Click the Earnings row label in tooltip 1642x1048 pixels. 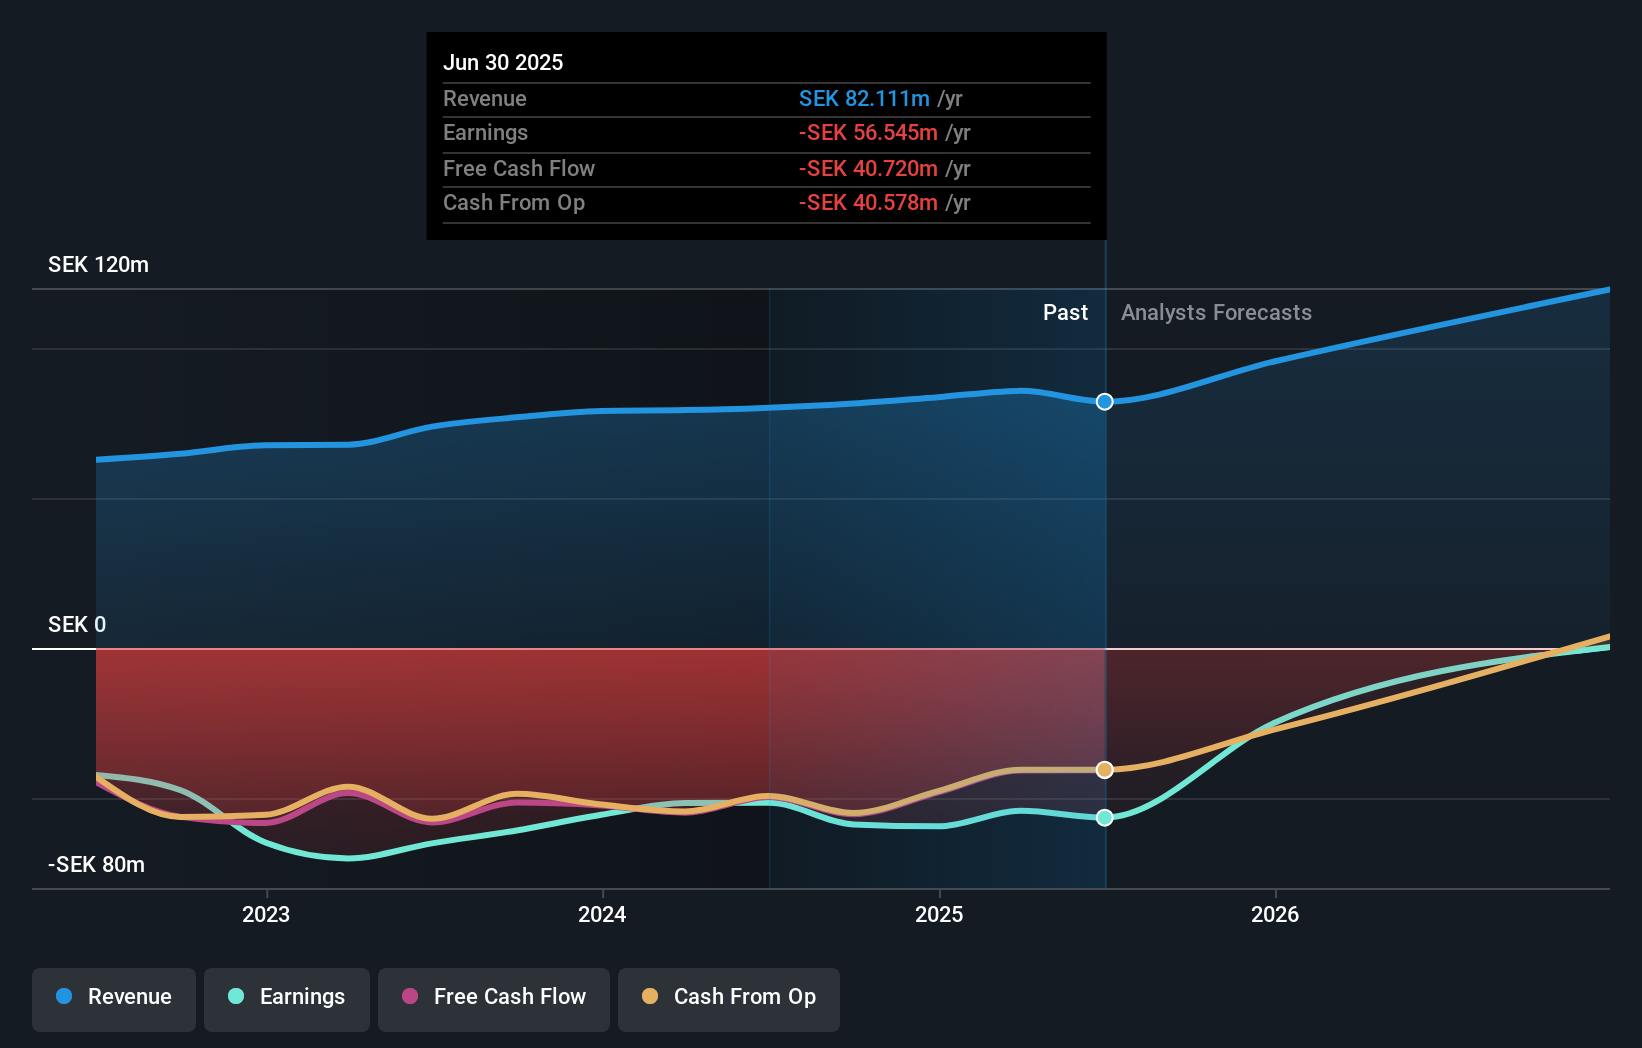pyautogui.click(x=485, y=132)
